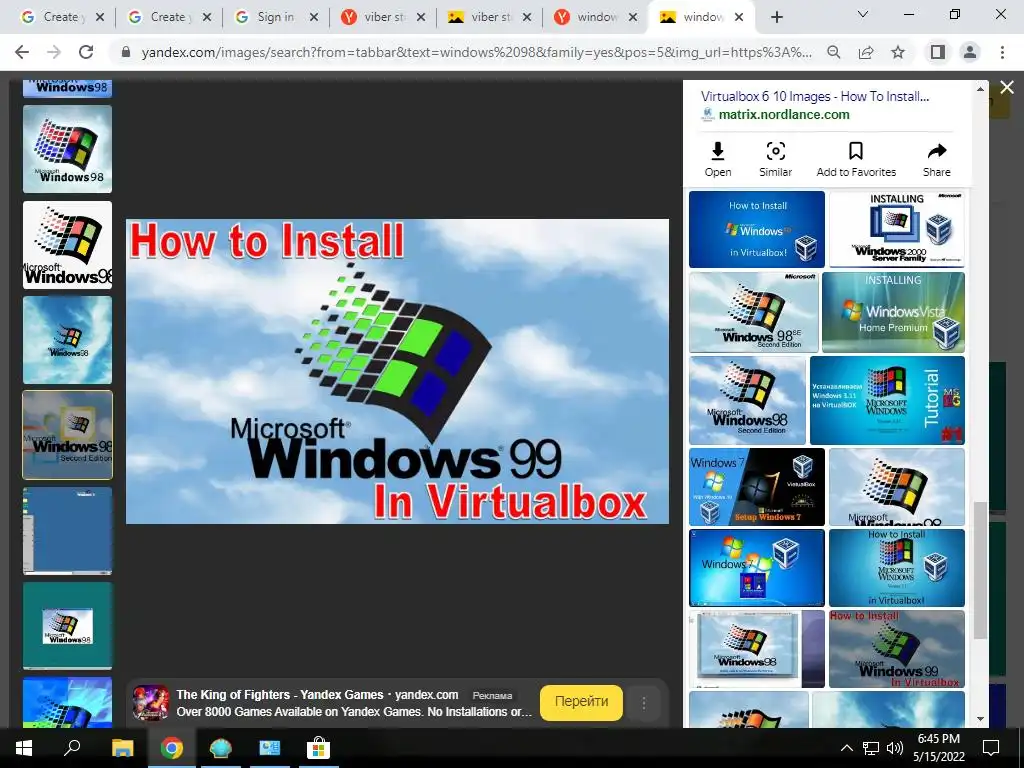Open Chrome profile avatar menu
1024x768 pixels.
pos(970,52)
